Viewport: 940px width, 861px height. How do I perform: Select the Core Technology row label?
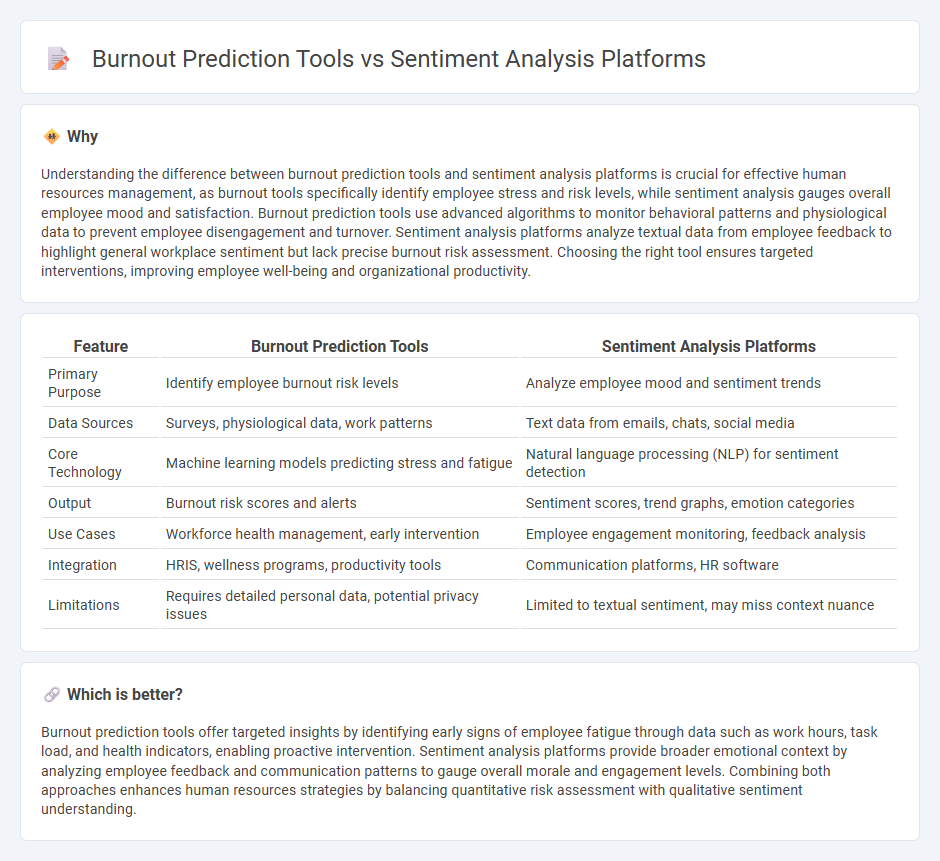(85, 463)
